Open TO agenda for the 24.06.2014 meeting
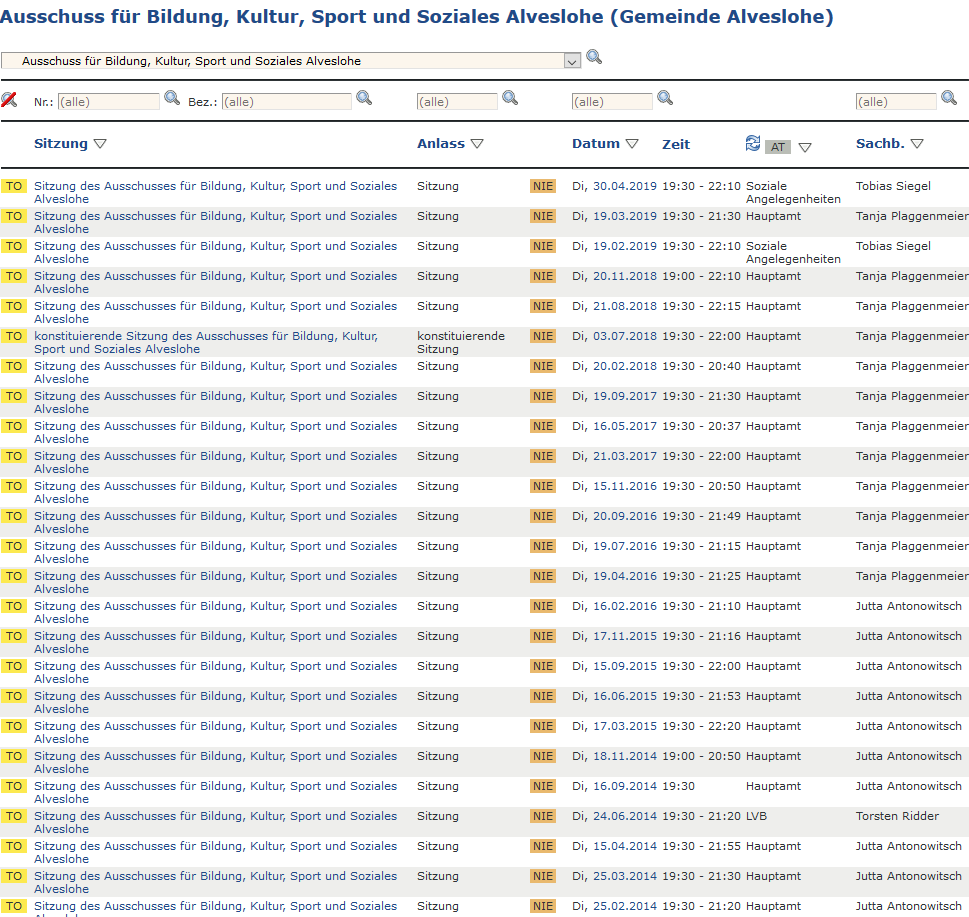This screenshot has width=969, height=917. pos(14,816)
